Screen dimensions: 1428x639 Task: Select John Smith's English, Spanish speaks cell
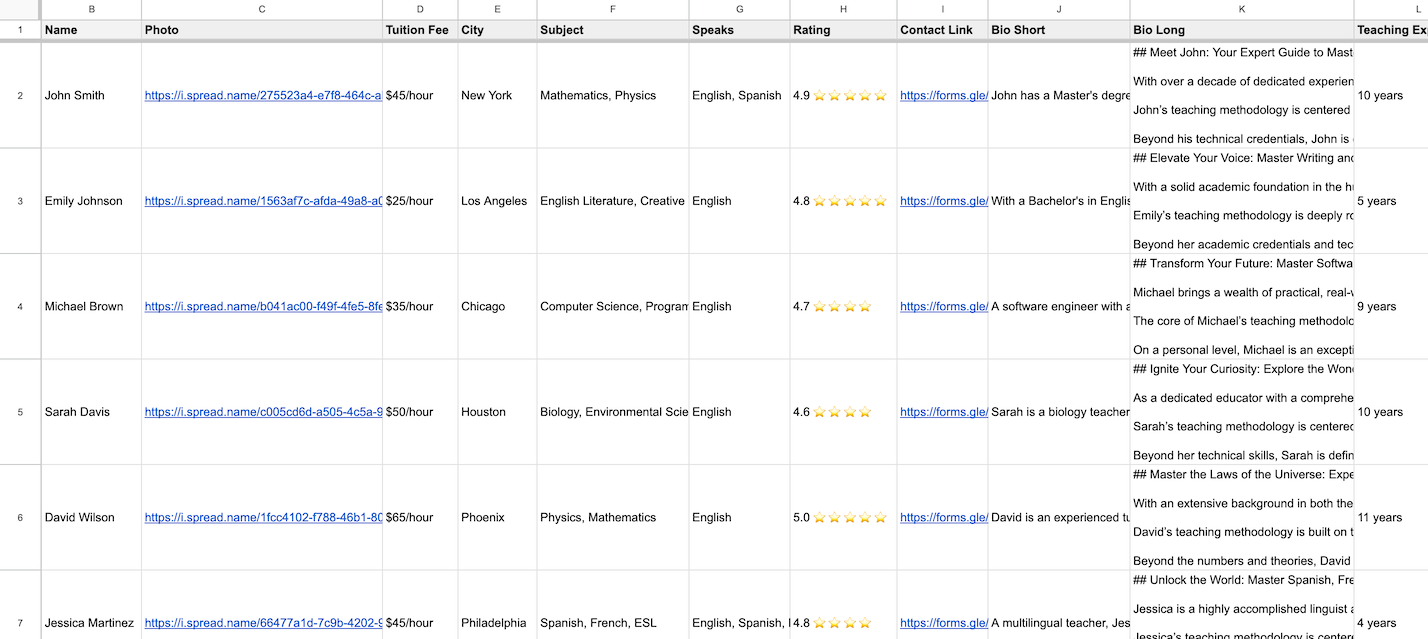tap(739, 96)
